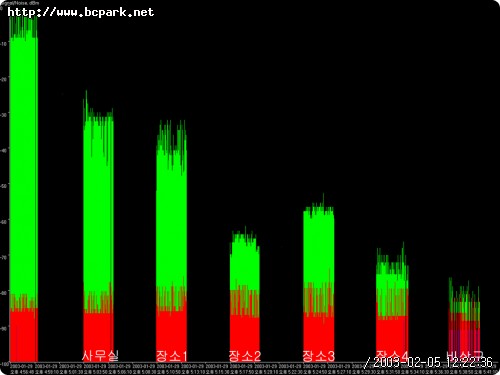Click the 장소3 label

click(319, 356)
